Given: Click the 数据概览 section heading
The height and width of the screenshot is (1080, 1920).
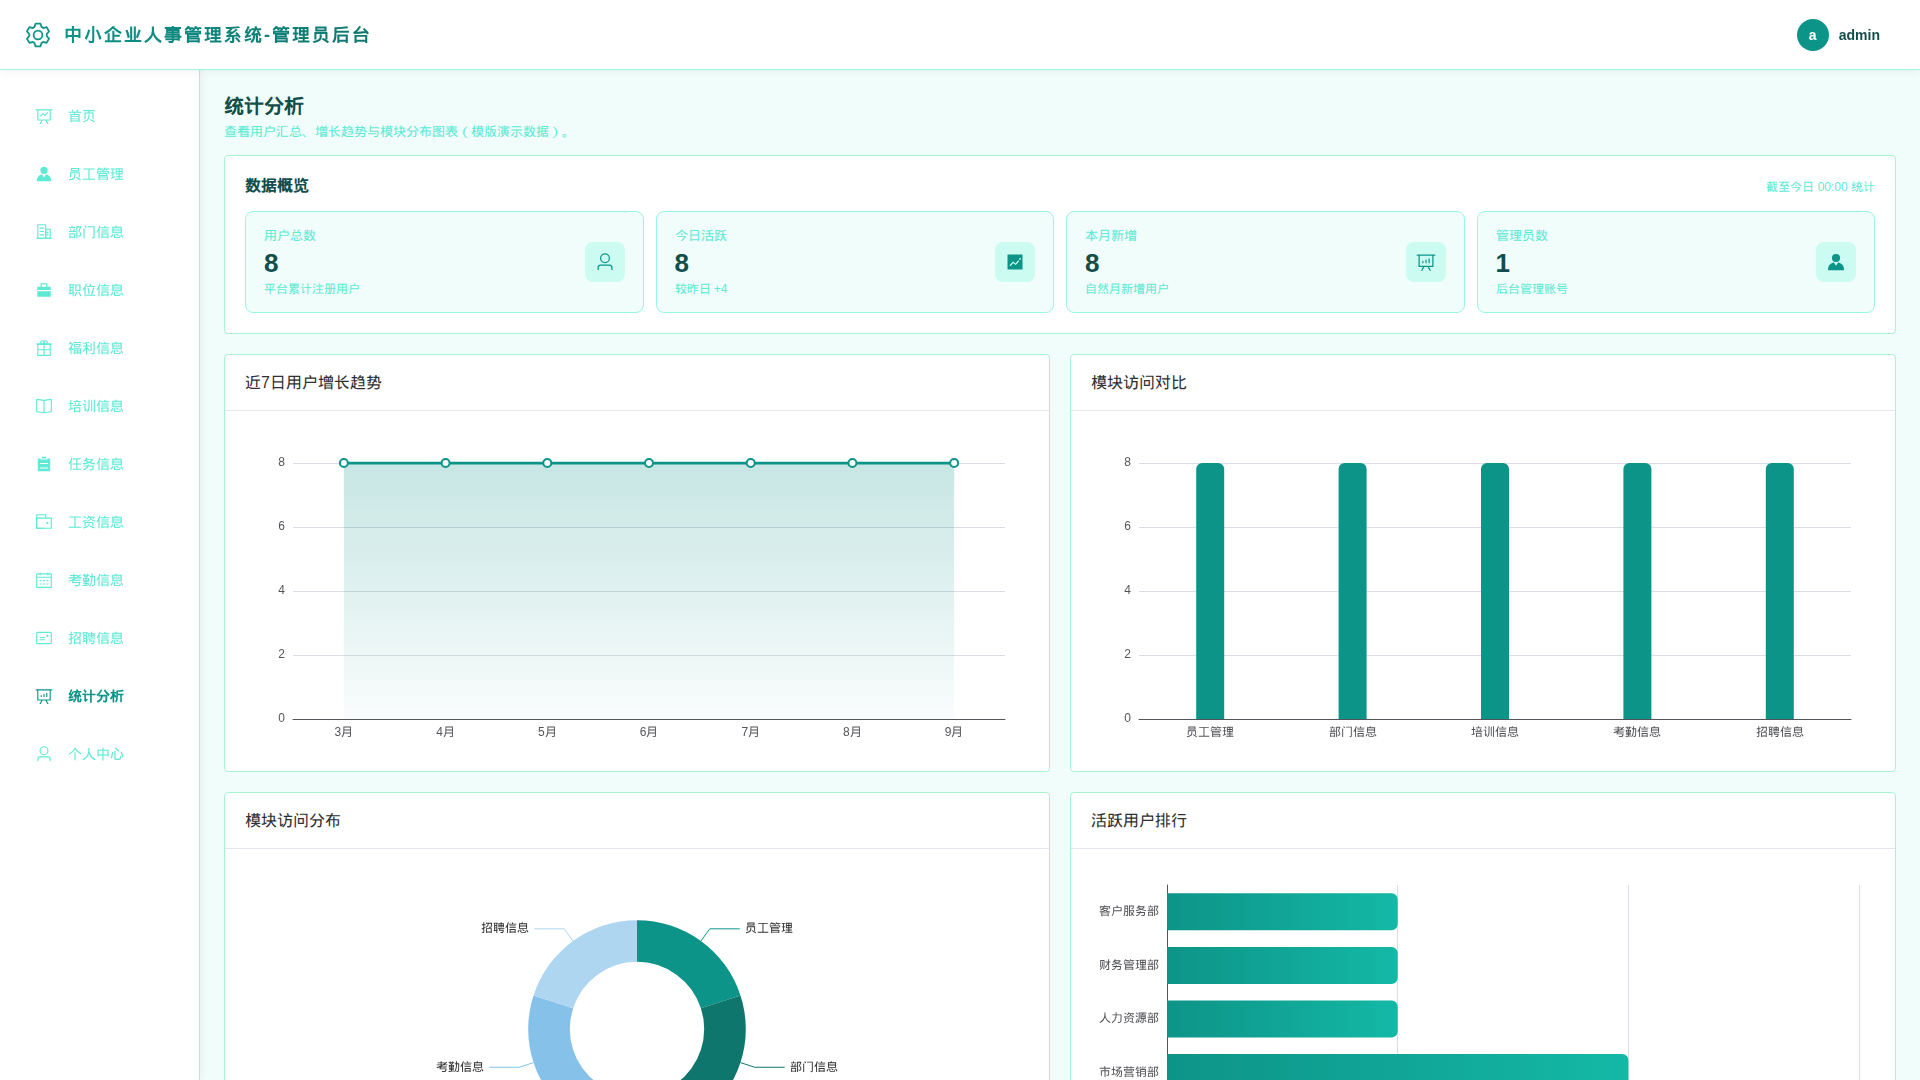Looking at the screenshot, I should point(277,186).
